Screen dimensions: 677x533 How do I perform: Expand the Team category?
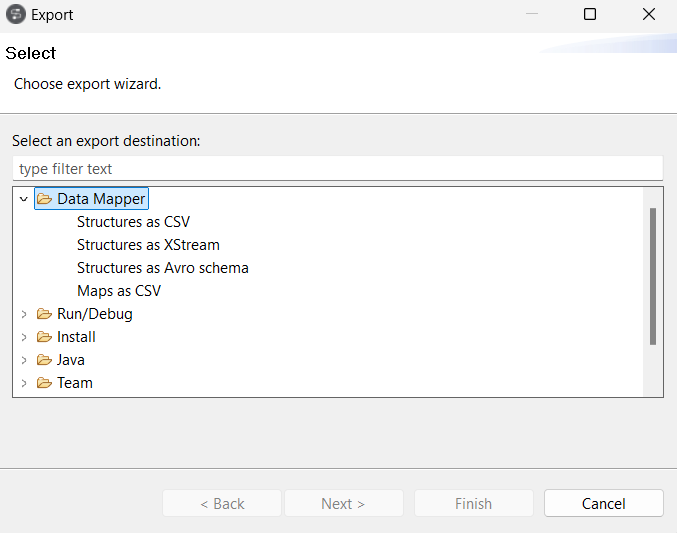point(24,383)
